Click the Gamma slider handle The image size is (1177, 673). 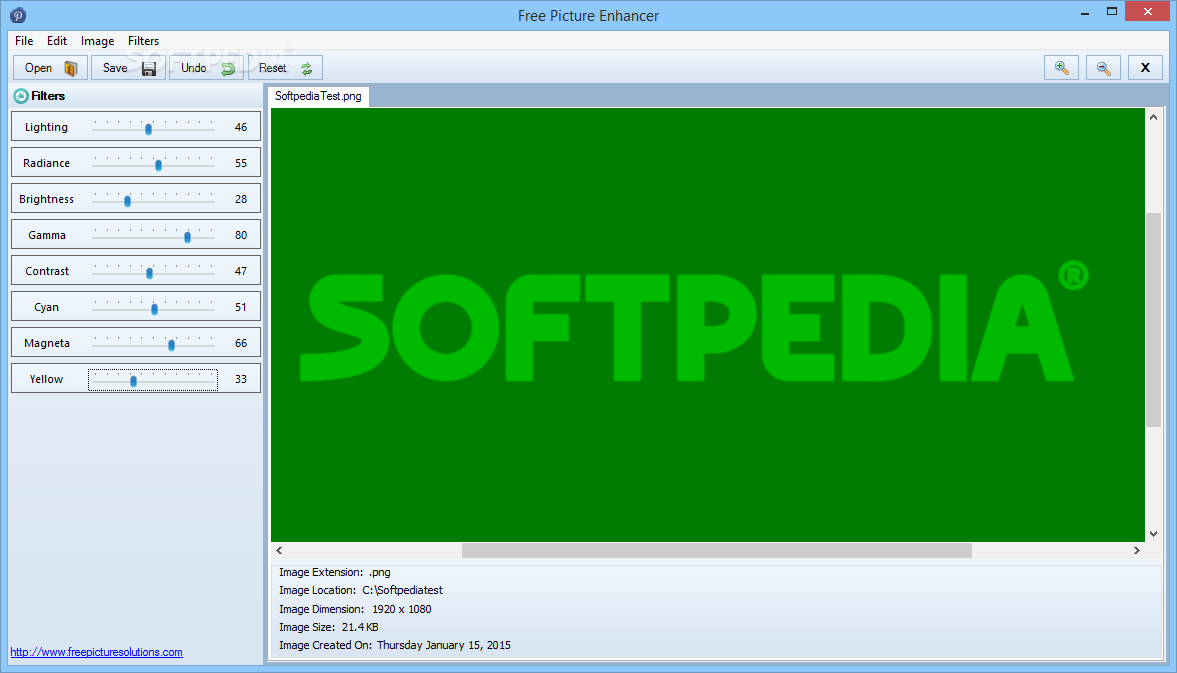click(188, 237)
